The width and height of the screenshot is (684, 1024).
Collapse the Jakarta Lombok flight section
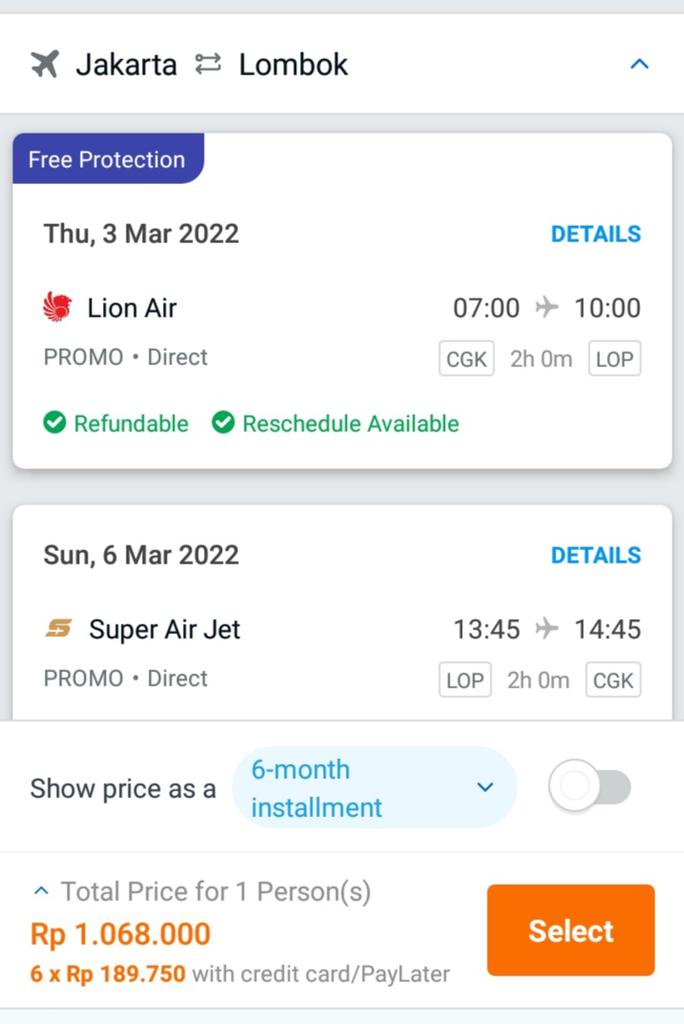click(640, 65)
